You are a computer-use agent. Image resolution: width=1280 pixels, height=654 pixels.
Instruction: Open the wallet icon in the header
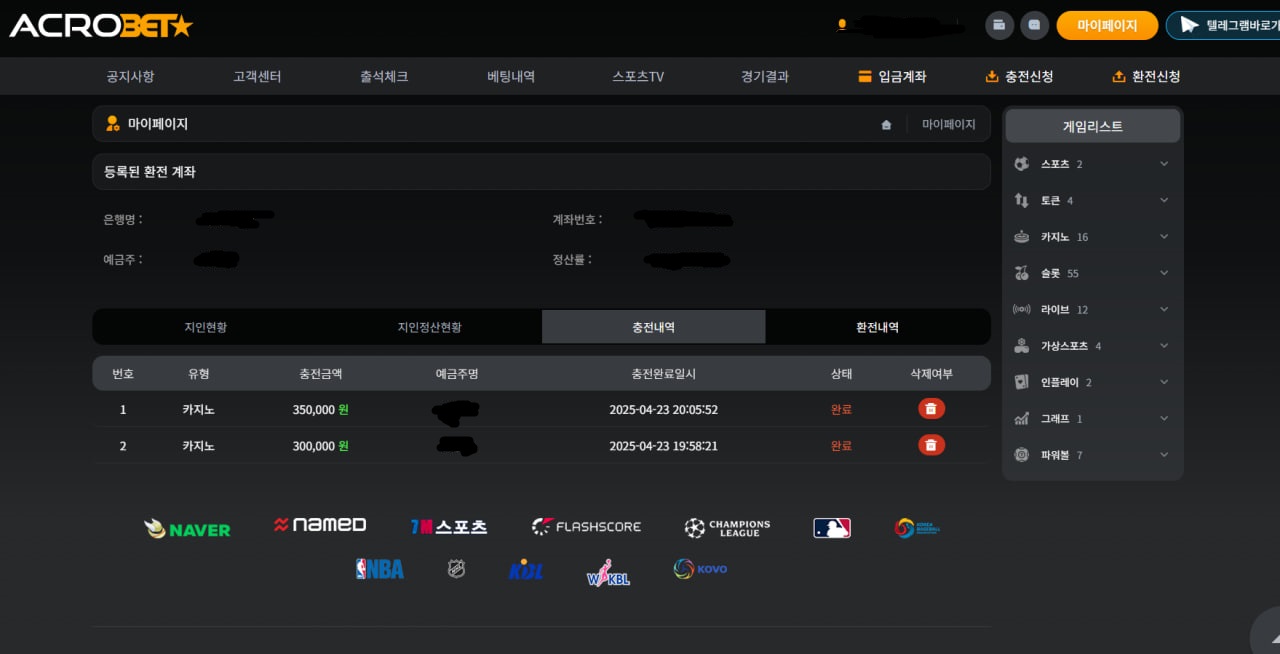[x=999, y=25]
